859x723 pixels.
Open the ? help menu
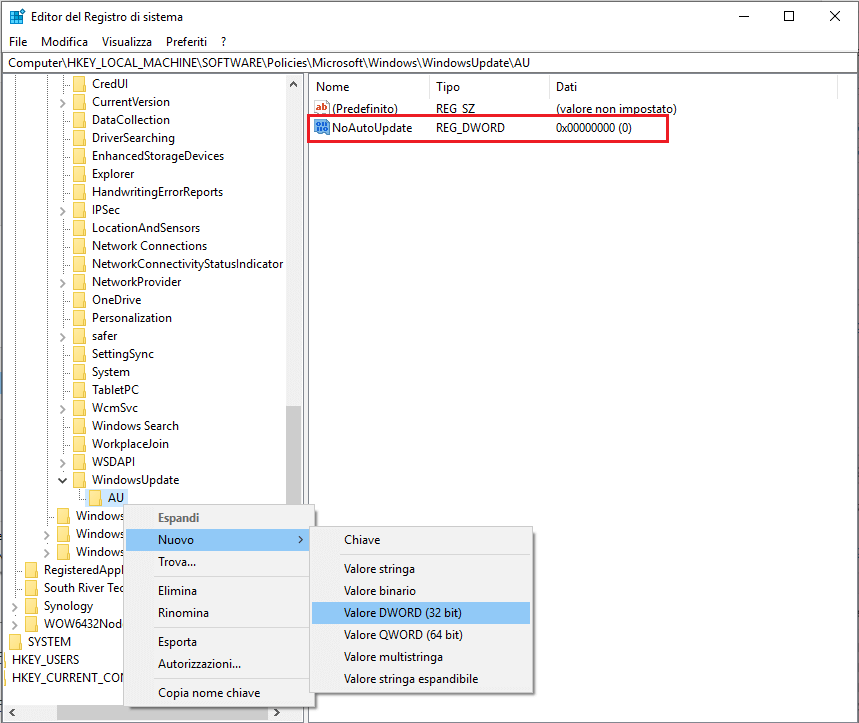click(x=224, y=42)
